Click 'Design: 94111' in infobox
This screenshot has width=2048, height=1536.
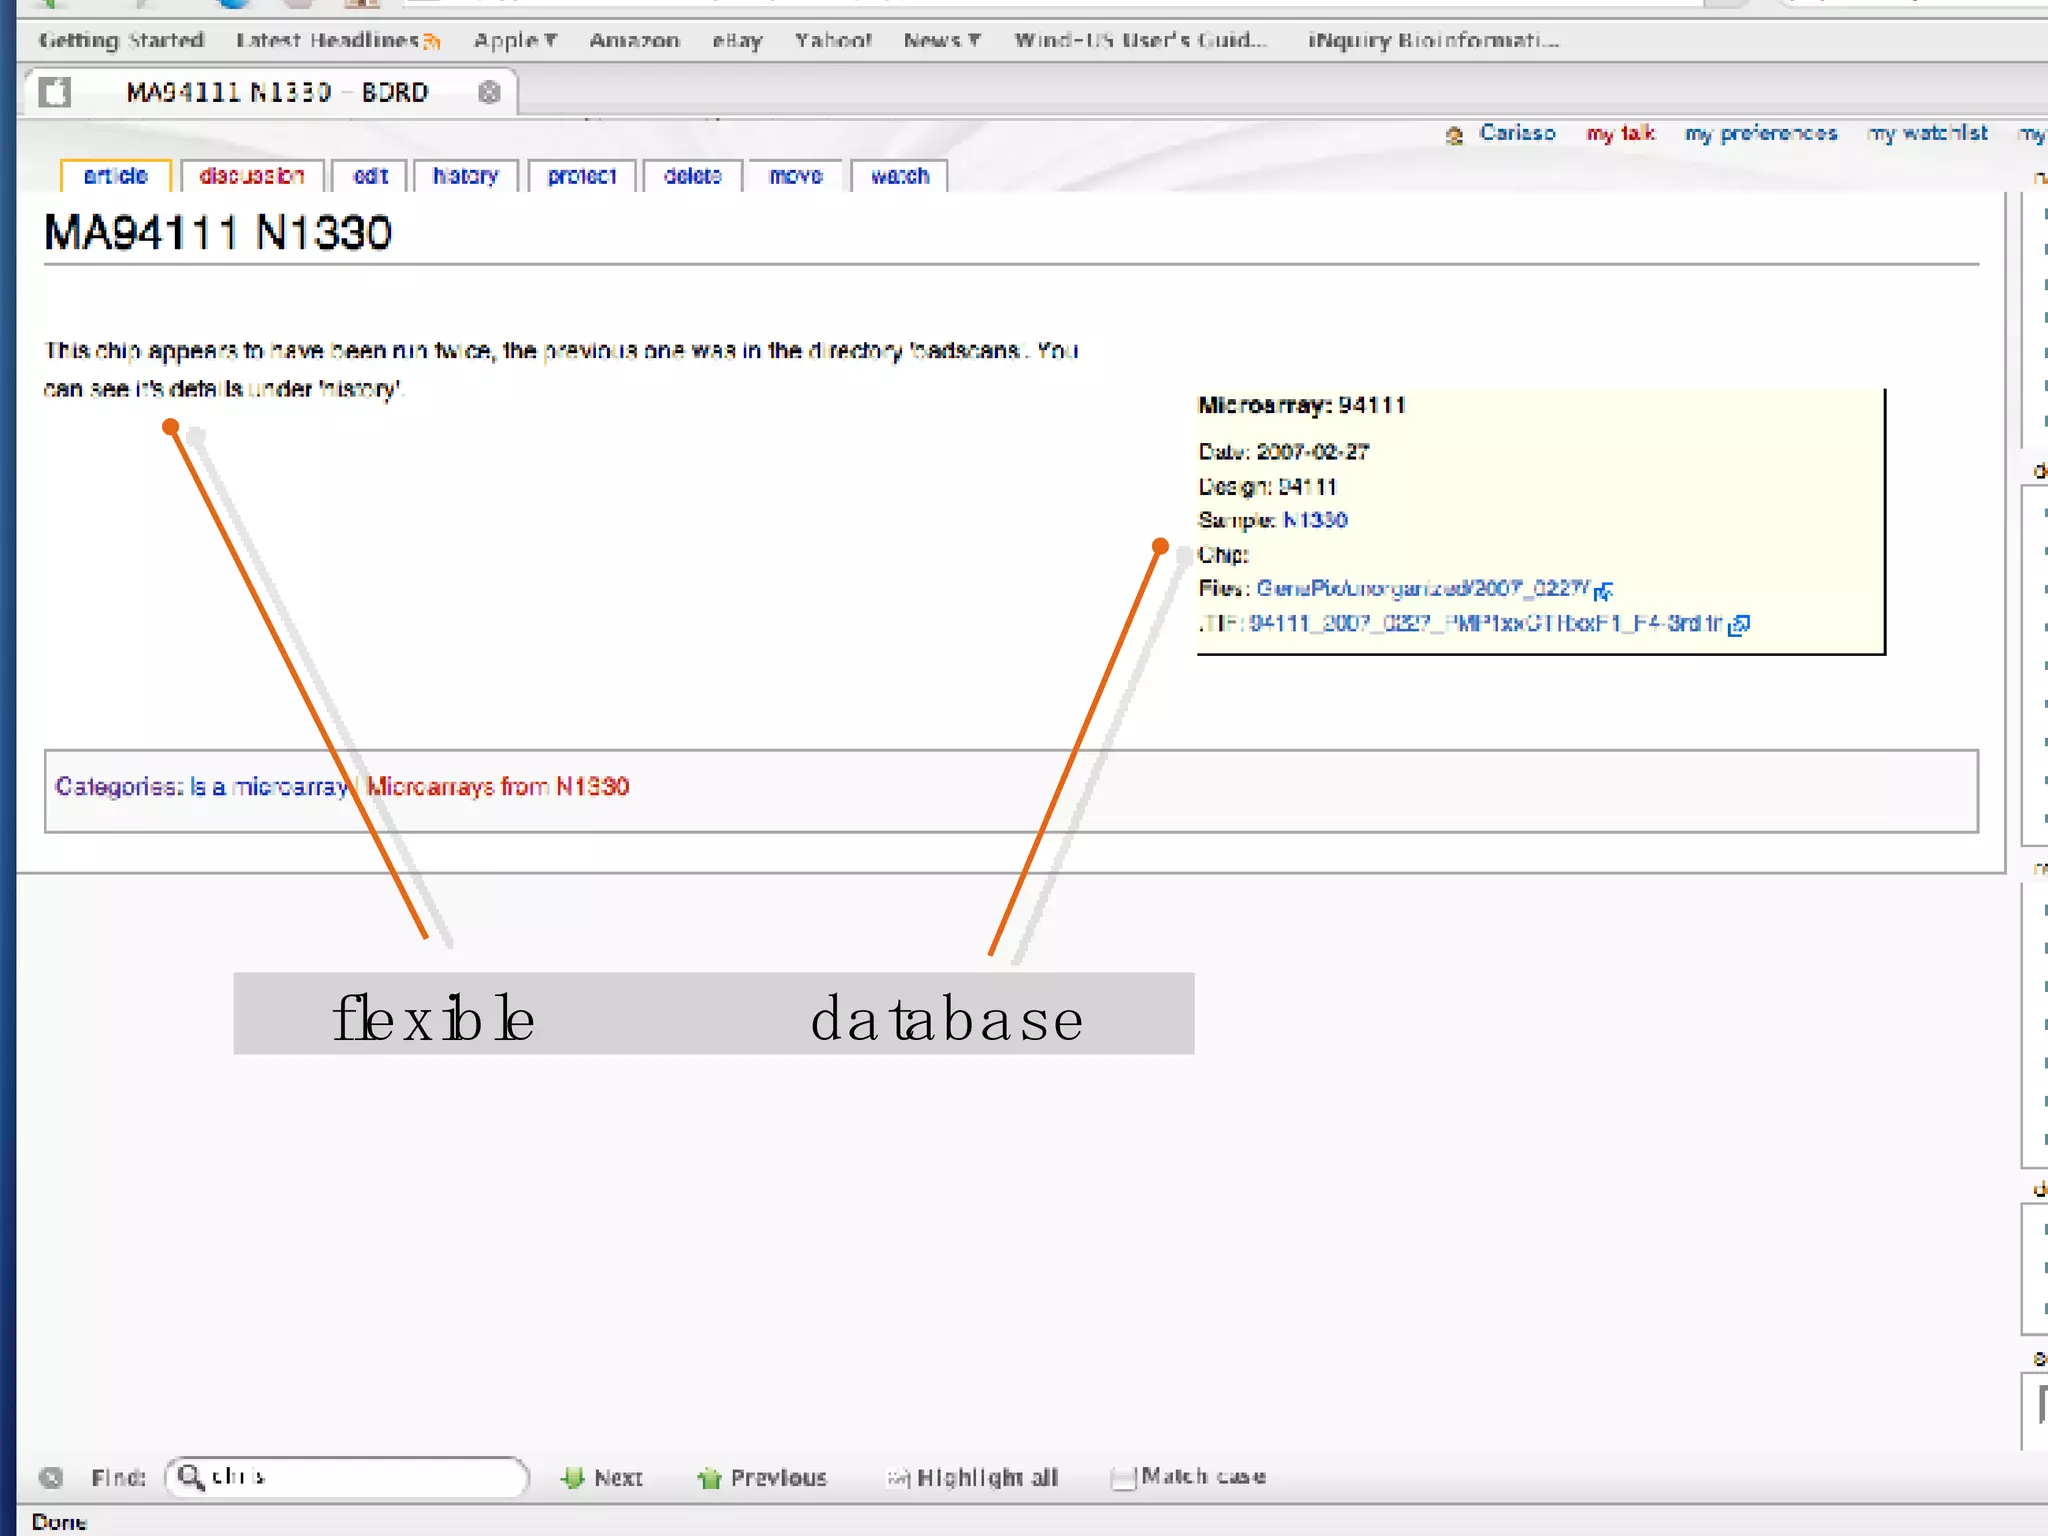click(x=1267, y=487)
